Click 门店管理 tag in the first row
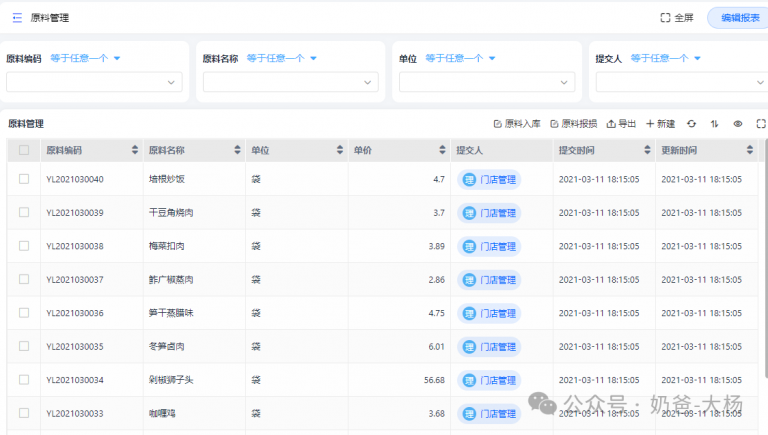 coord(489,180)
